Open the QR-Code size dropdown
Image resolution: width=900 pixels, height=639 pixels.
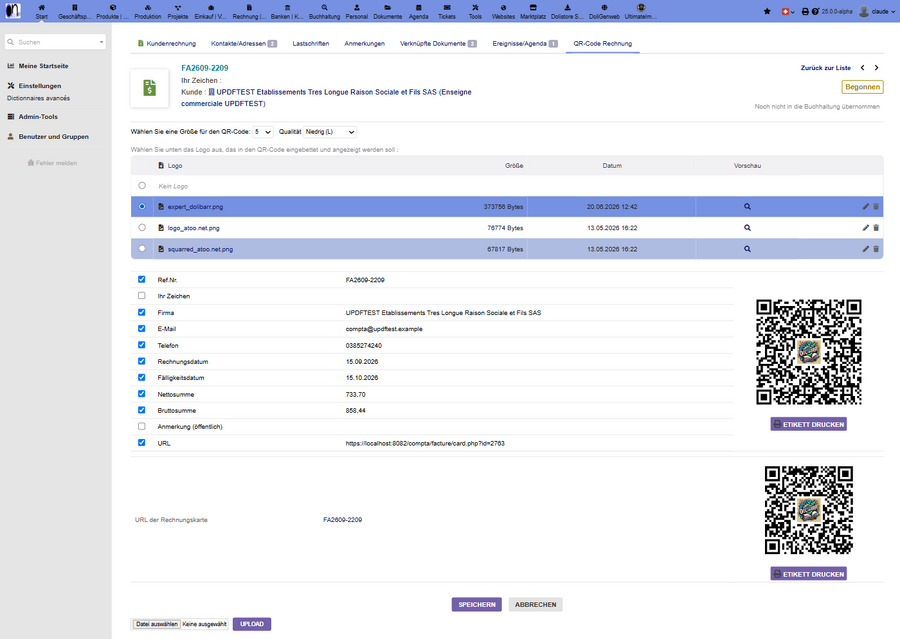[x=263, y=132]
